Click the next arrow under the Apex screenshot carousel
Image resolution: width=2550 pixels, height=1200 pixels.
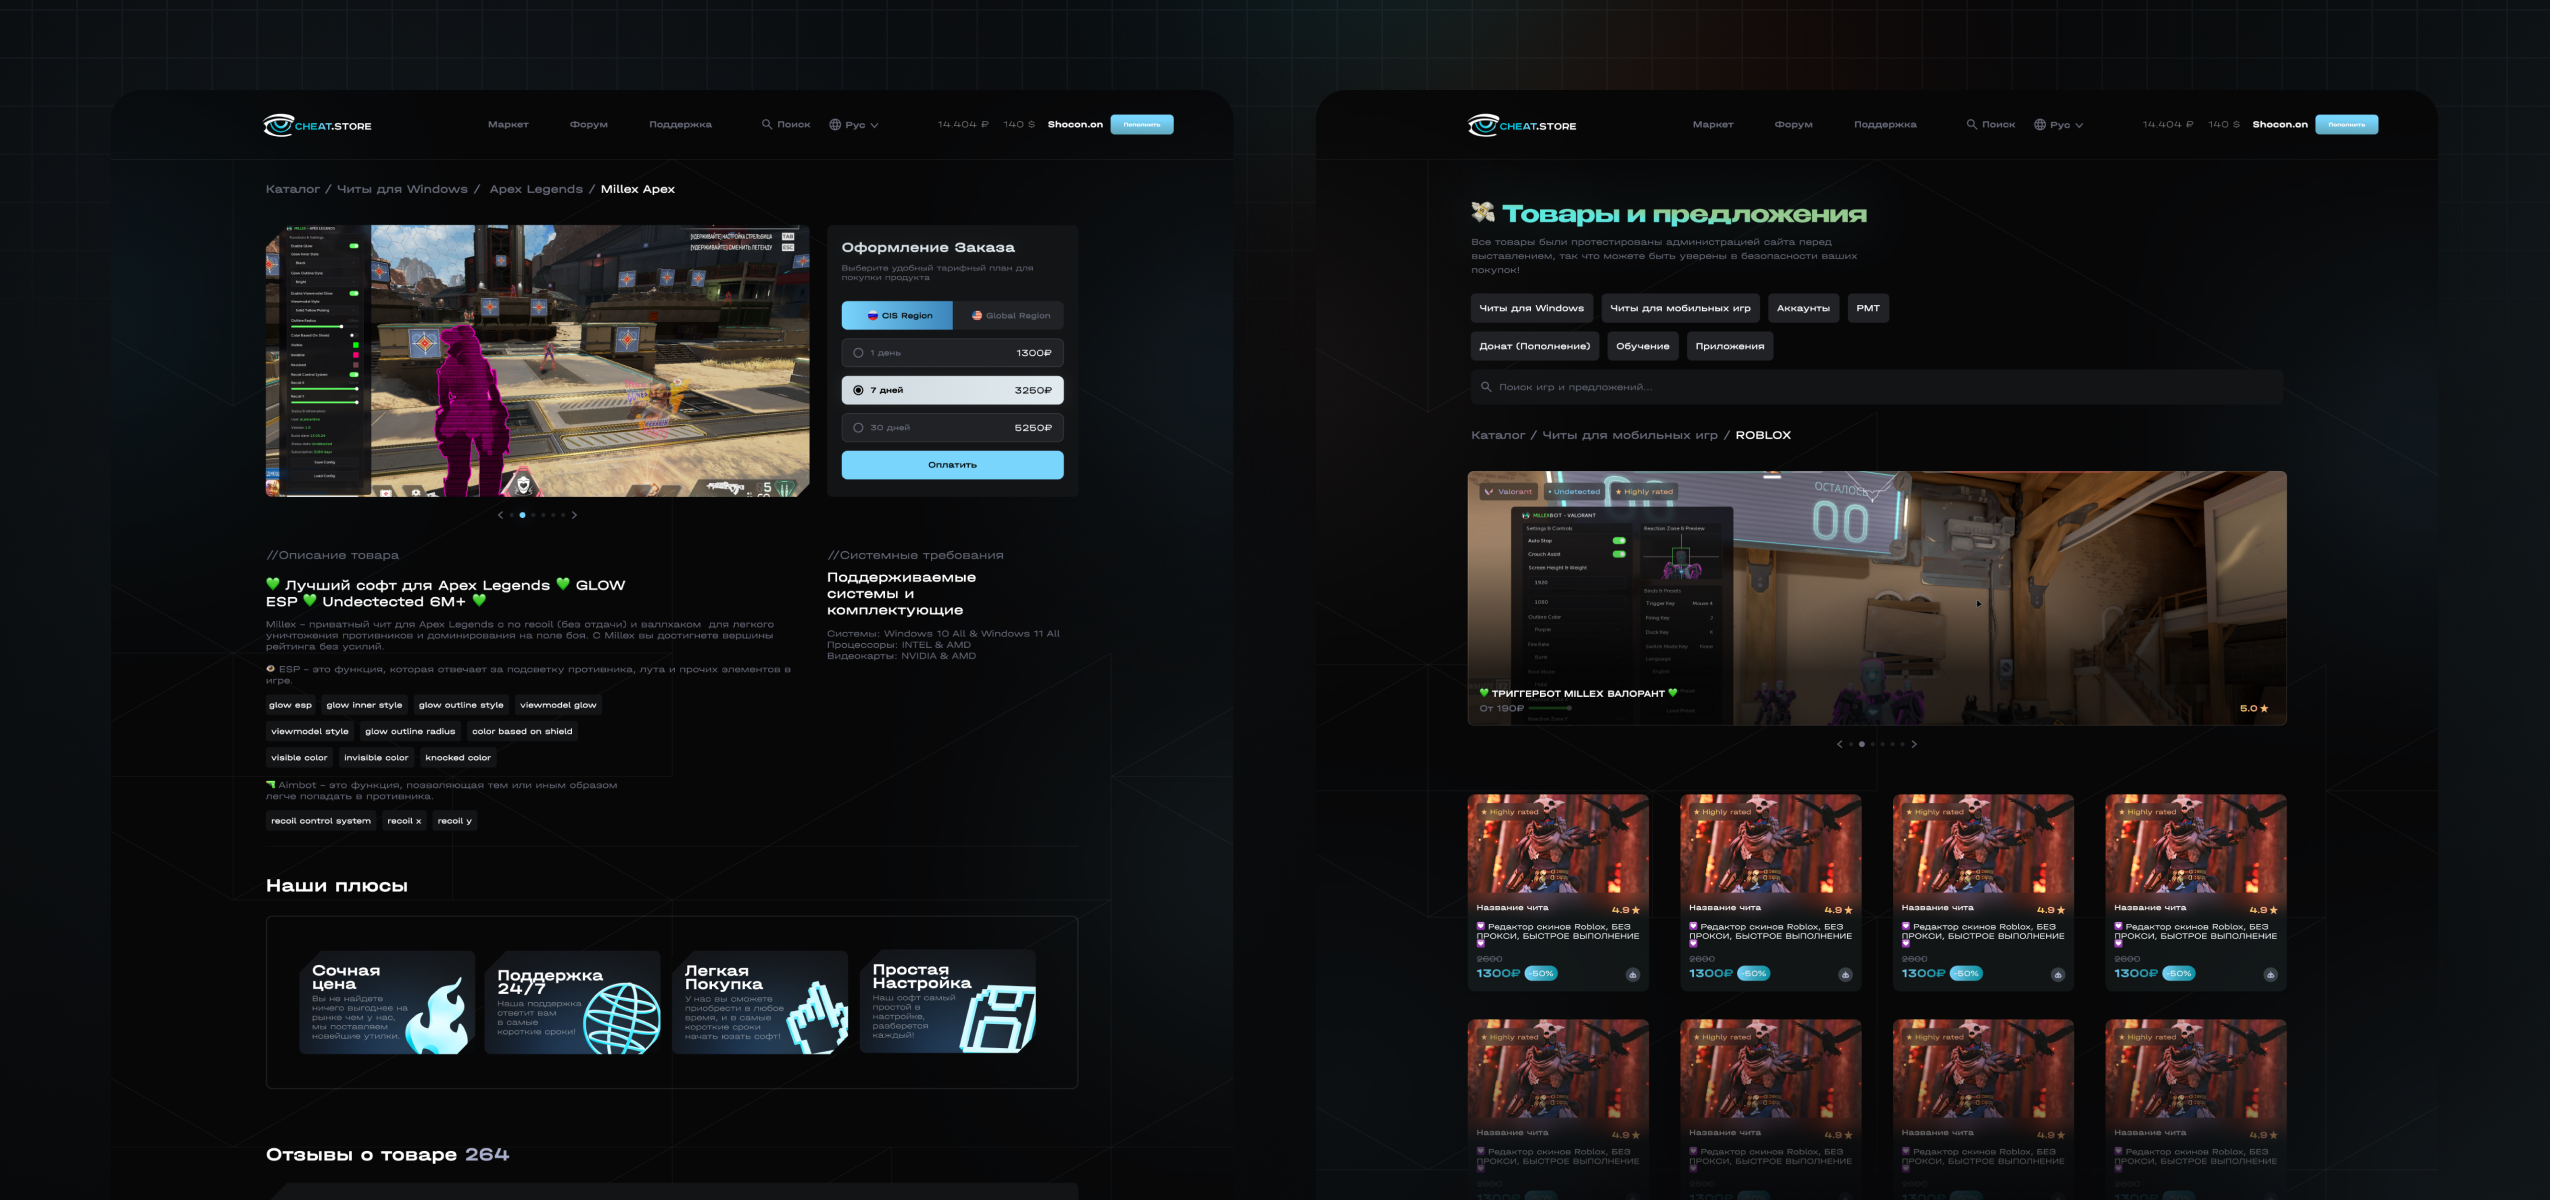point(574,515)
